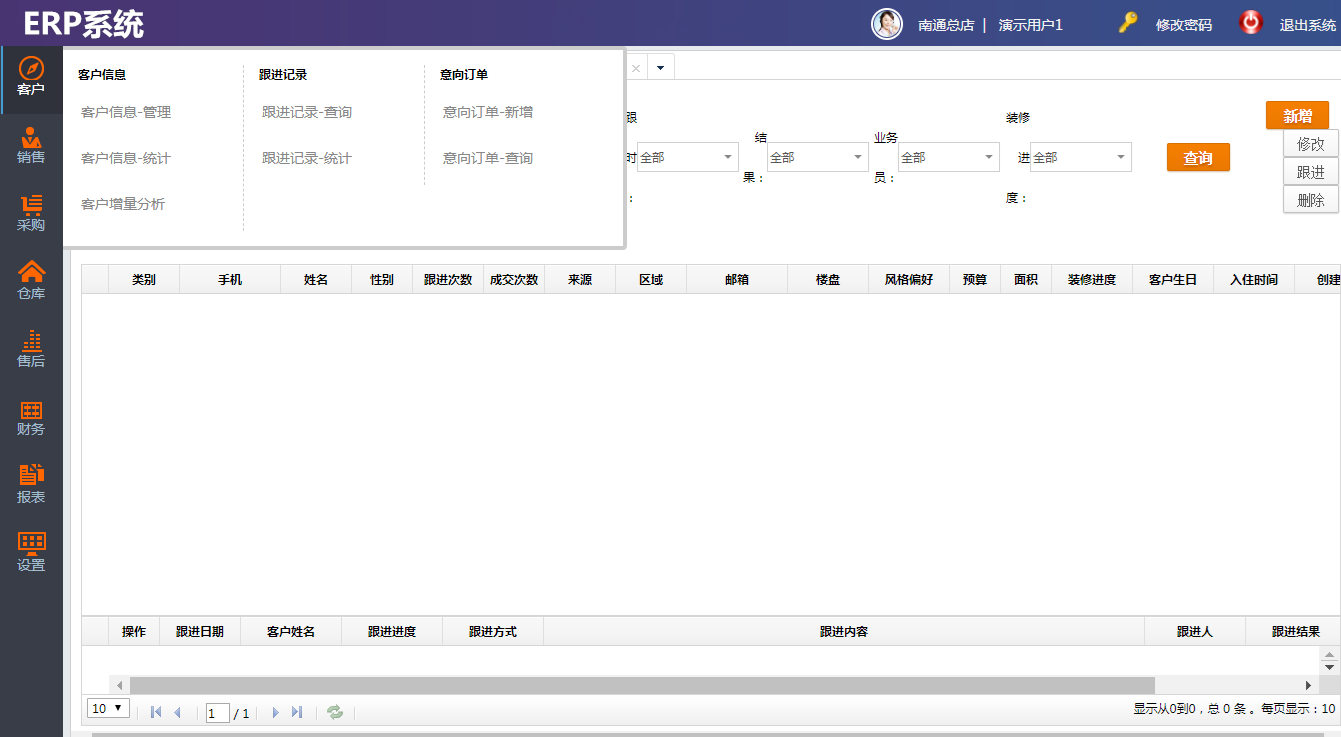
Task: Click the red 退出系统 power icon
Action: tap(1251, 23)
